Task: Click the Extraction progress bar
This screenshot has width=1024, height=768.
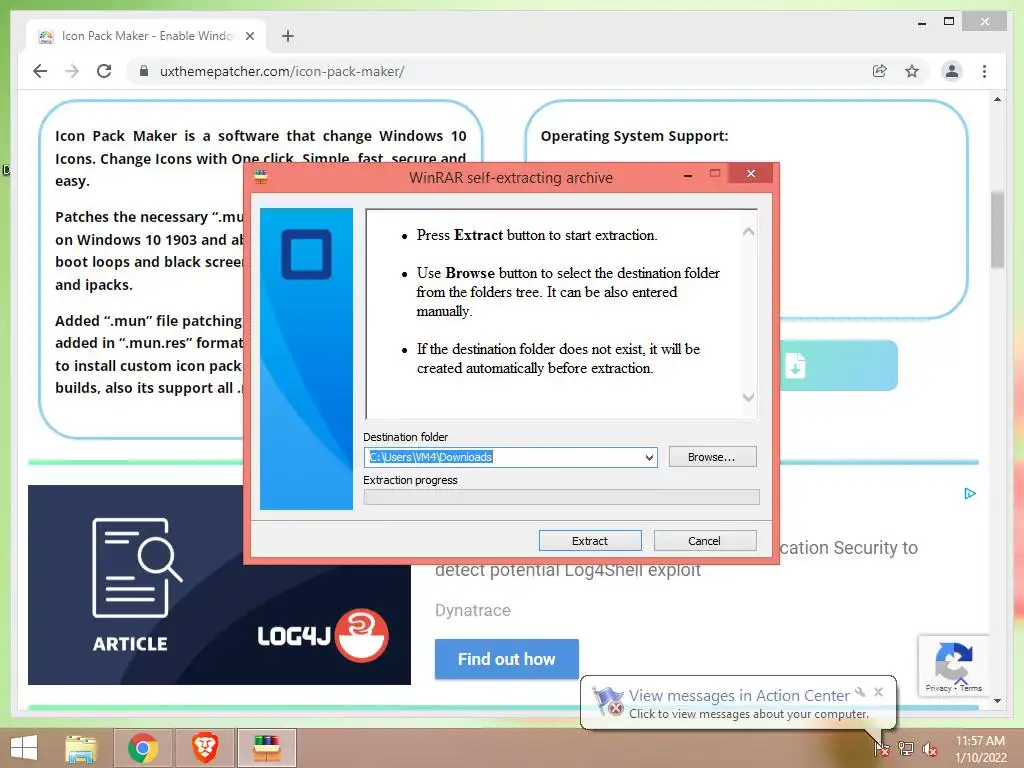Action: coord(562,497)
